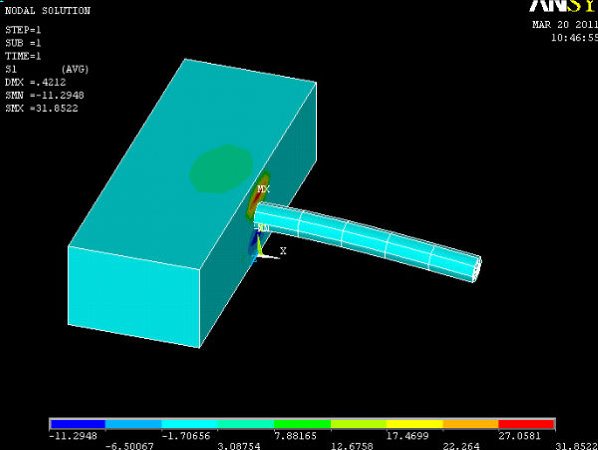Image resolution: width=598 pixels, height=450 pixels.
Task: Click the DMX =.4212 label
Action: click(x=35, y=82)
